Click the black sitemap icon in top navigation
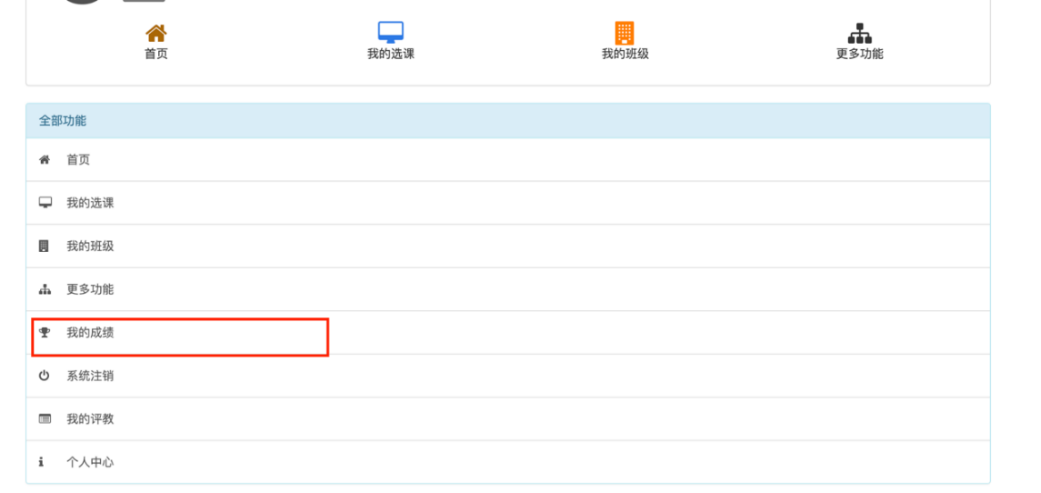The height and width of the screenshot is (493, 1041). [x=859, y=33]
